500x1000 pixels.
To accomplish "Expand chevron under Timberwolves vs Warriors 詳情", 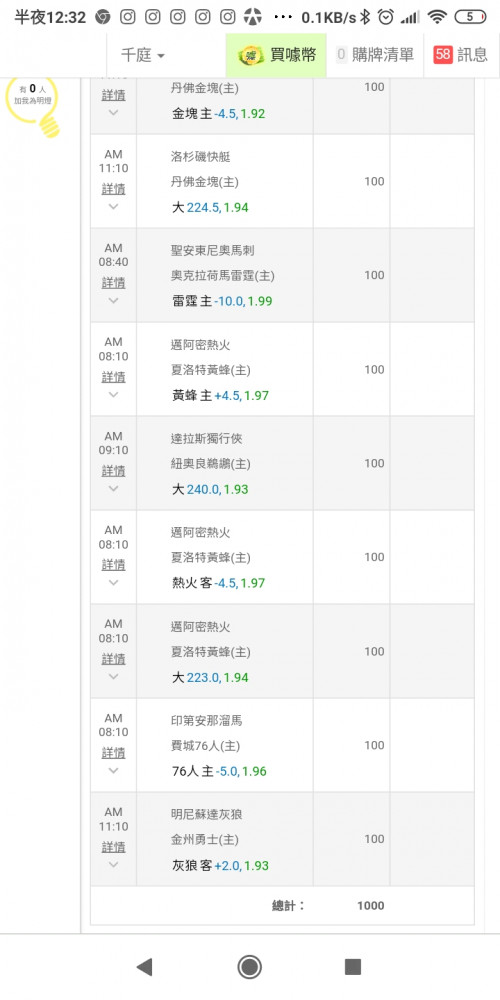I will 114,865.
